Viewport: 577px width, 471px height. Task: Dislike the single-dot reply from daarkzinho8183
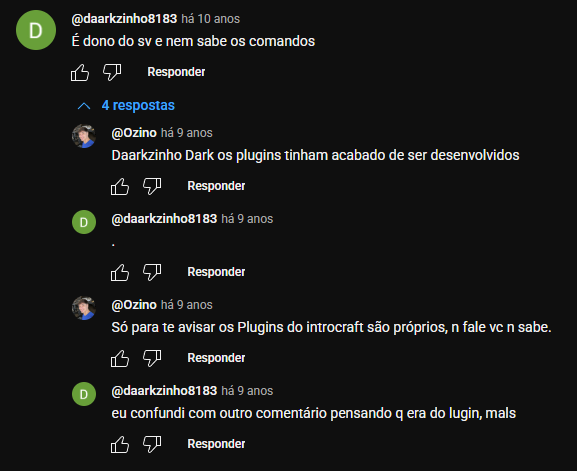[152, 272]
